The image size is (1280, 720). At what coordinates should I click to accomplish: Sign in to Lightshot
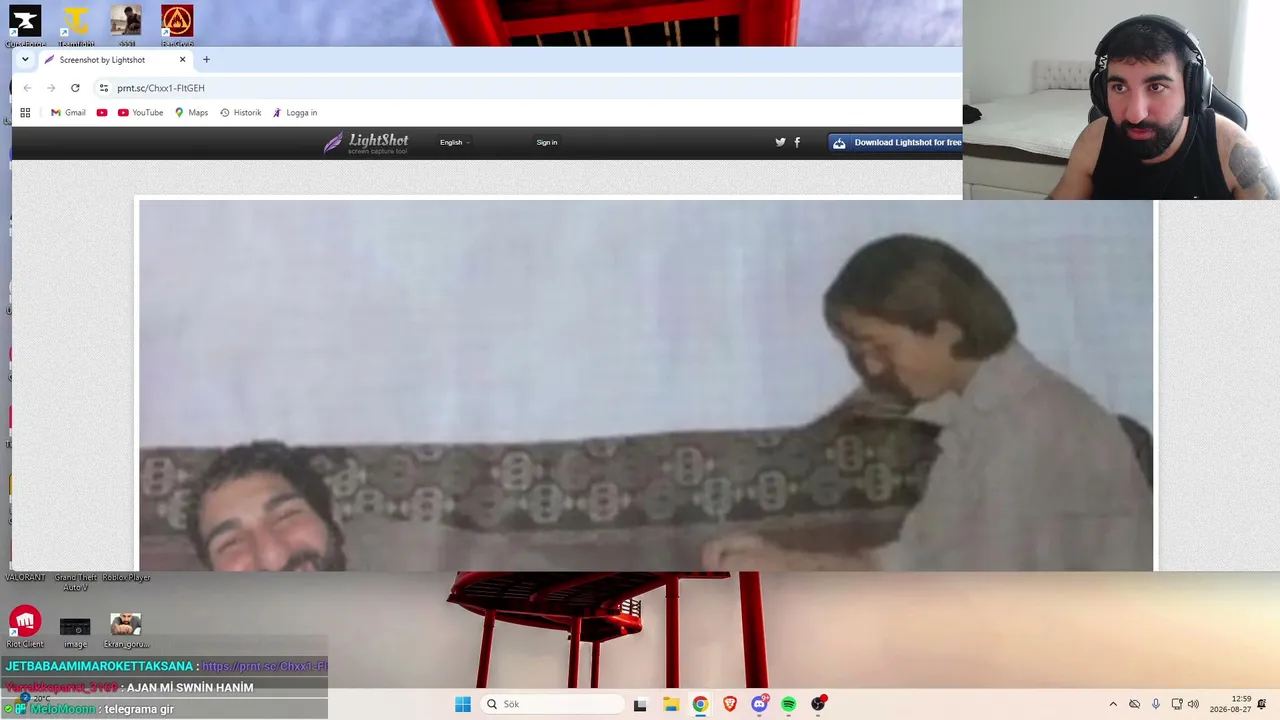tap(547, 142)
